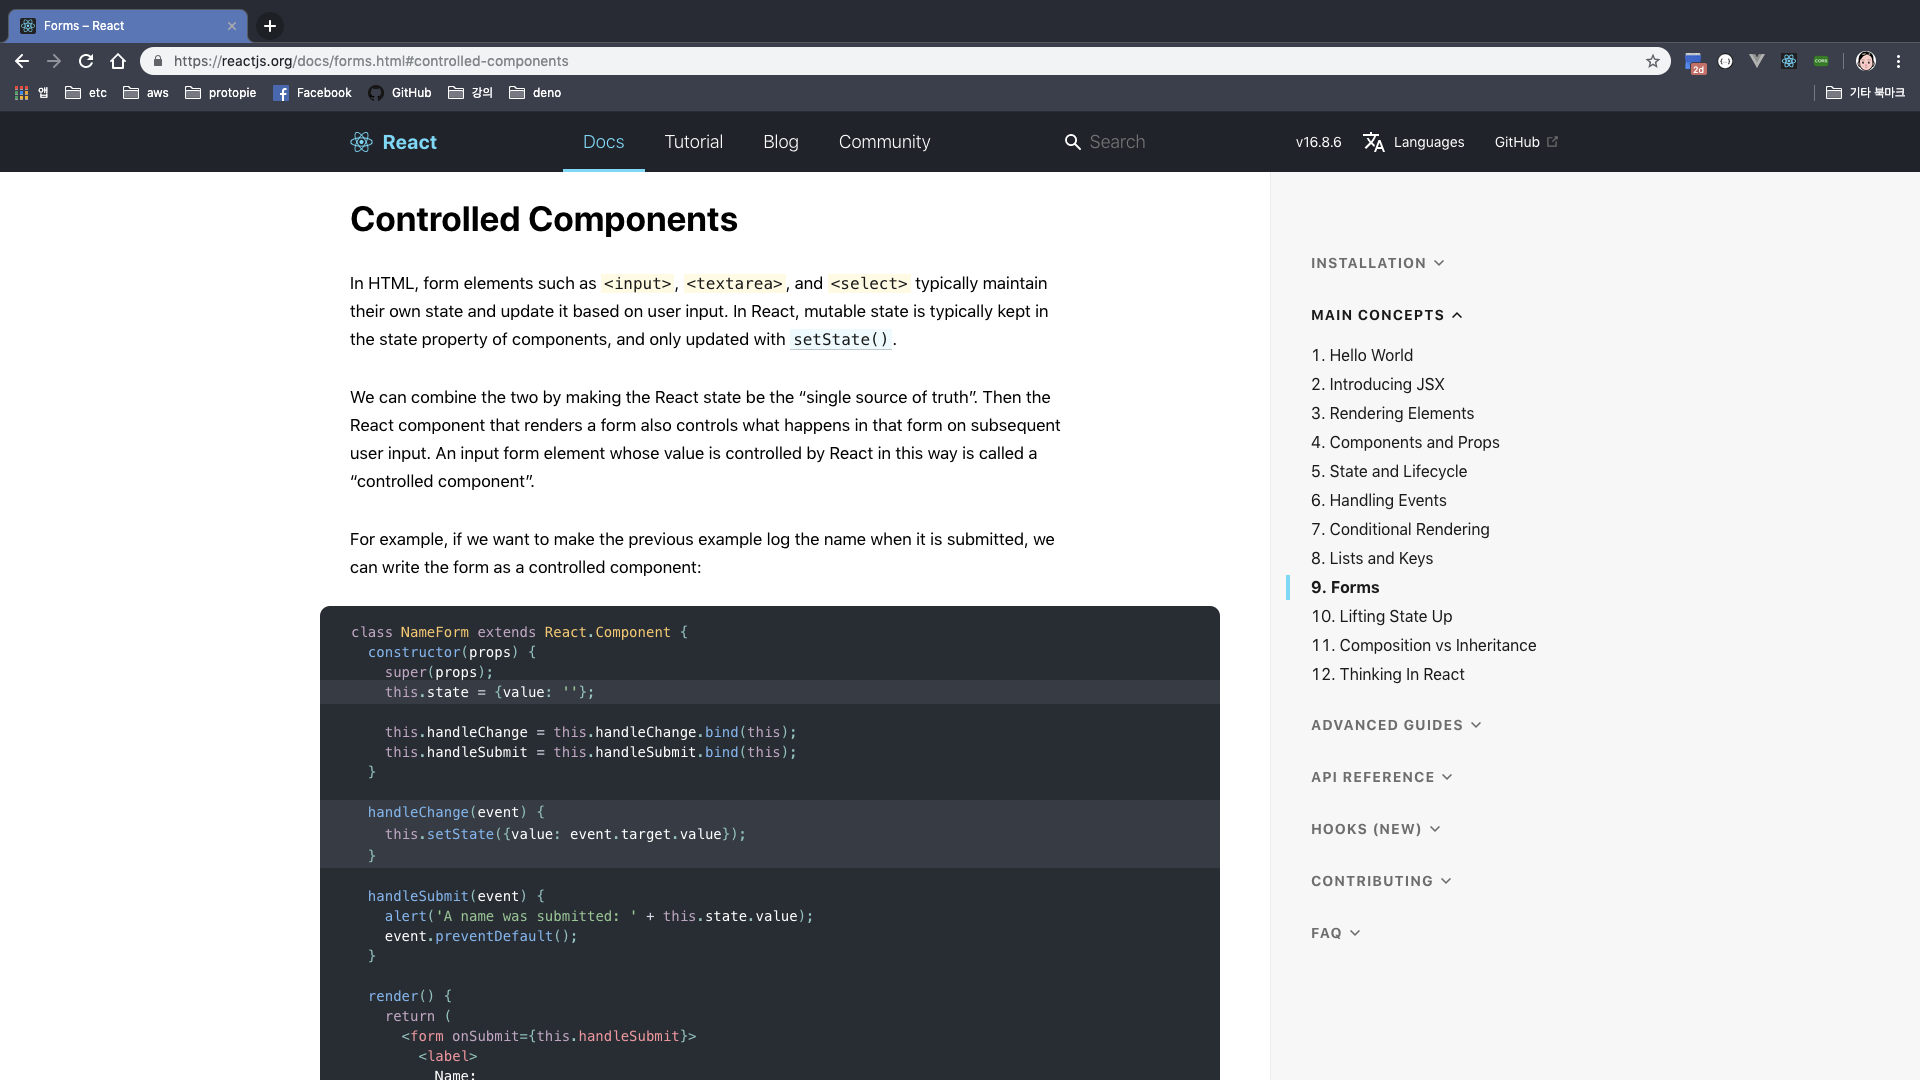Screen dimensions: 1920x1080
Task: Open the Chrome three-dot menu
Action: coord(1898,61)
